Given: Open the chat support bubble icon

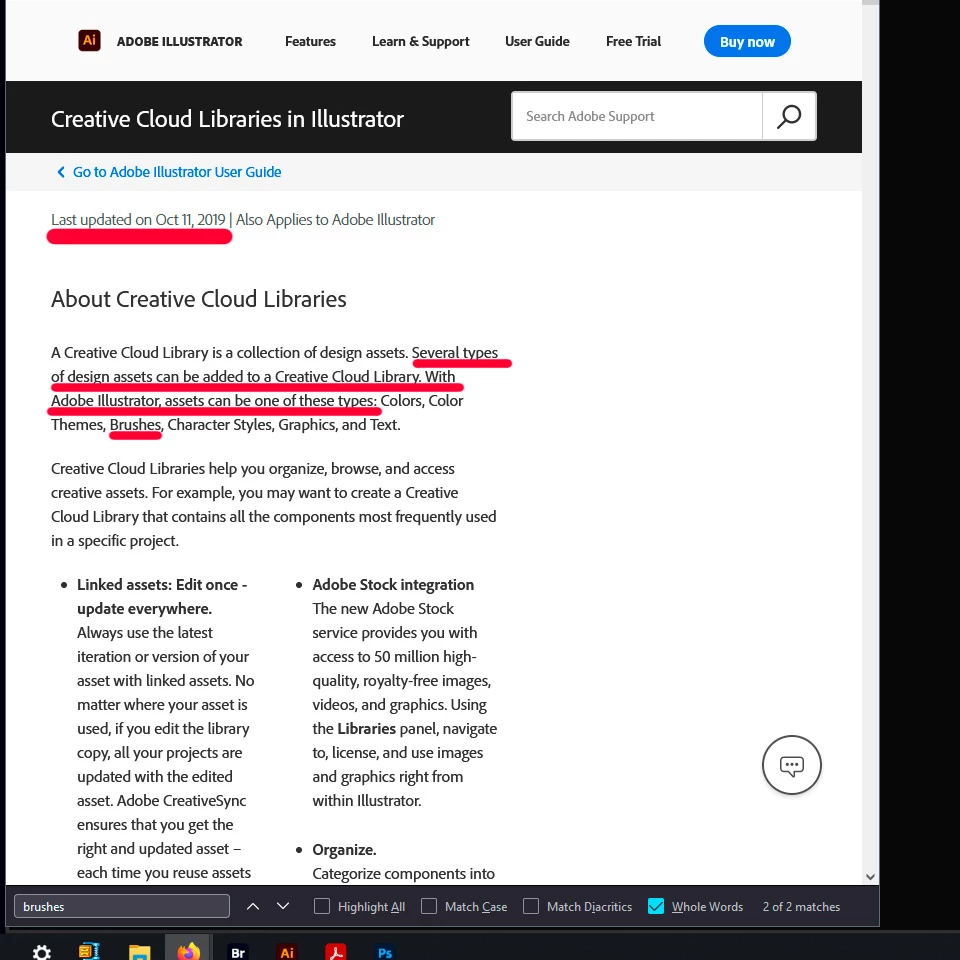Looking at the screenshot, I should click(791, 765).
